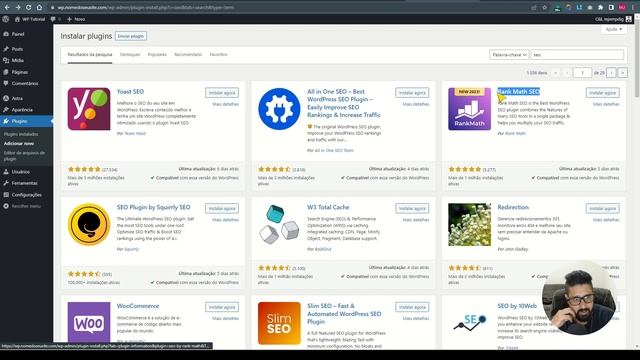Image resolution: width=640 pixels, height=360 pixels.
Task: Click the WordPress logo in admin bar
Action: click(6, 19)
